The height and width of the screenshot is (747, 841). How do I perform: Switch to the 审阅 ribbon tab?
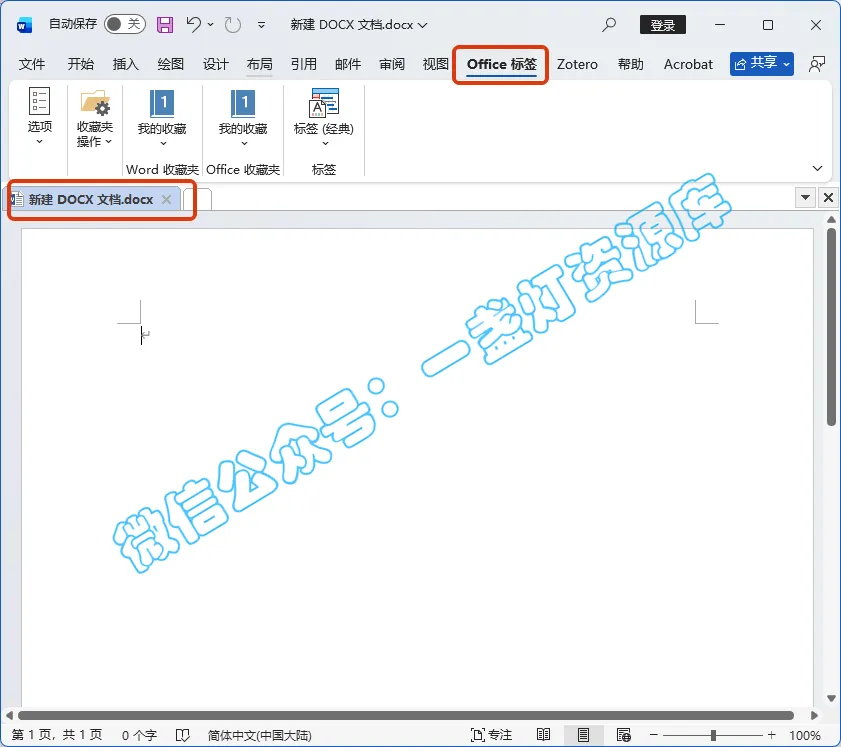(392, 64)
